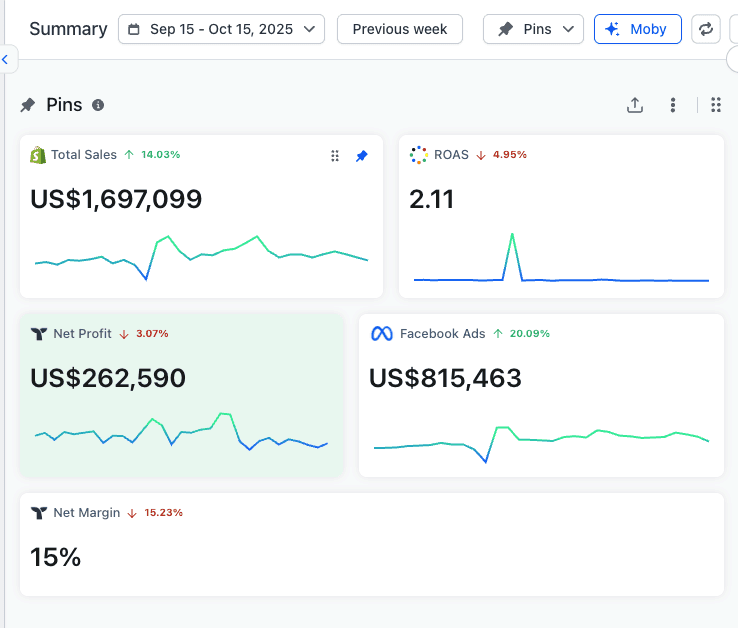Screen dimensions: 738x628
Task: Click the Pins section grid layout icon
Action: tap(716, 105)
